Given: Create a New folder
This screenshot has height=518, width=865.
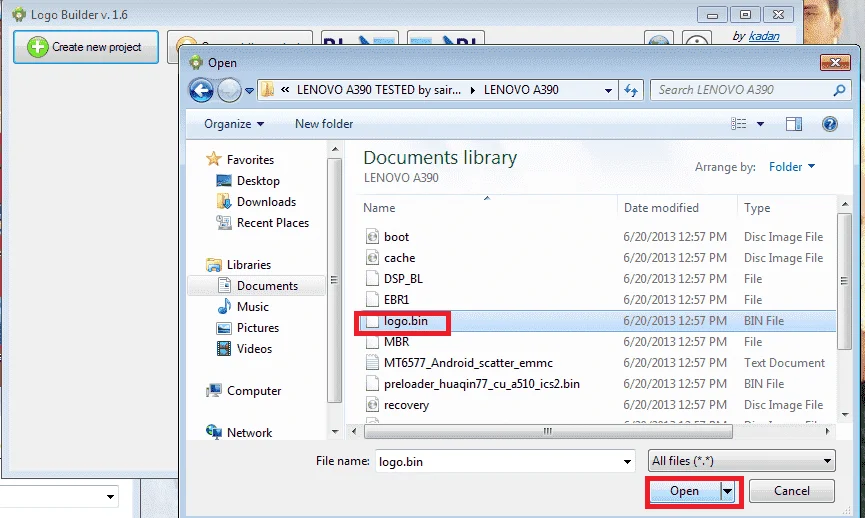Looking at the screenshot, I should pos(324,124).
